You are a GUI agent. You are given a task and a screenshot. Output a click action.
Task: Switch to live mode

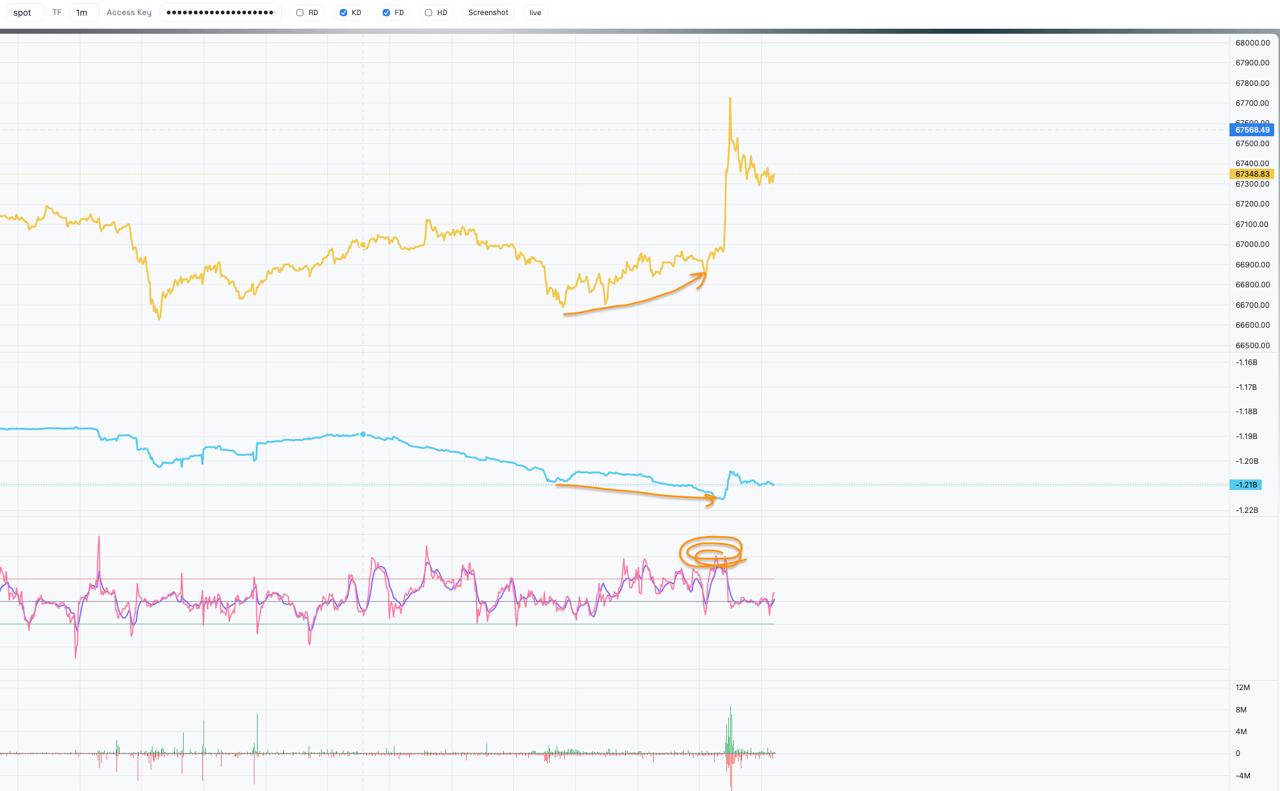coord(535,13)
